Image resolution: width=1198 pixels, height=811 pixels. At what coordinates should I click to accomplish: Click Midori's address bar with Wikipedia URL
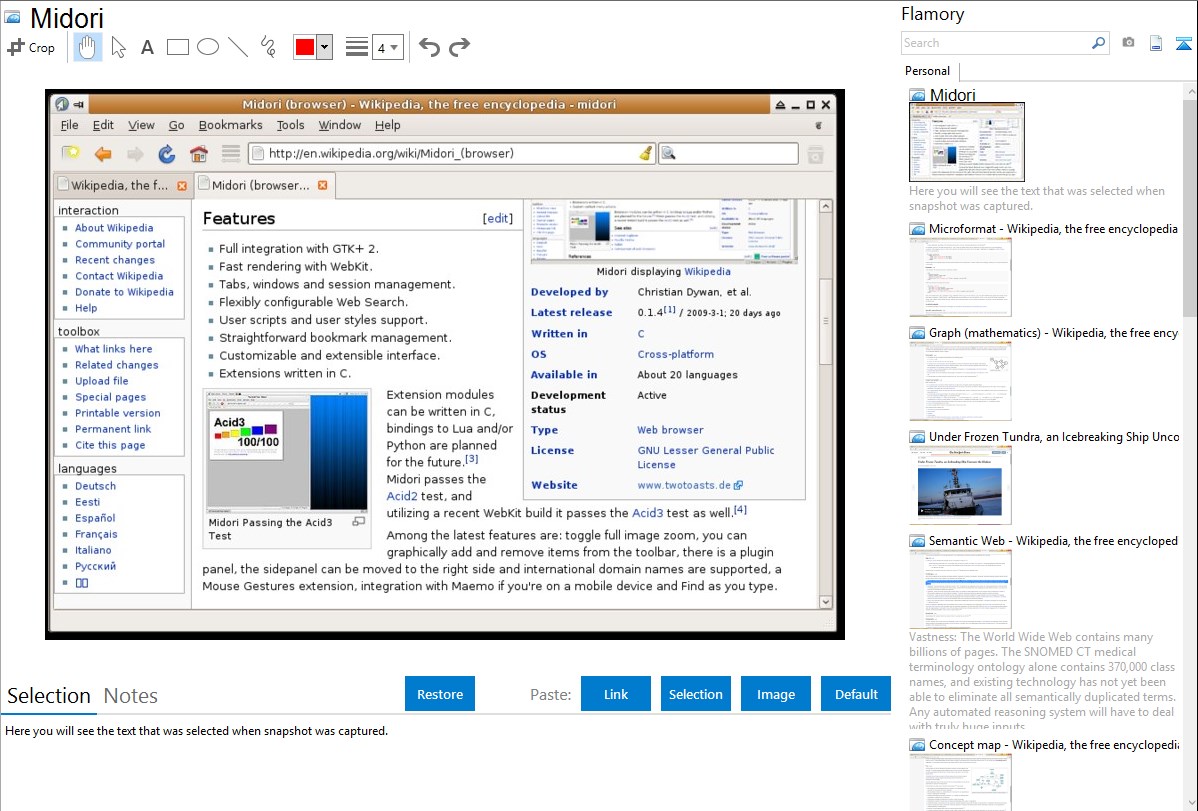tap(452, 154)
